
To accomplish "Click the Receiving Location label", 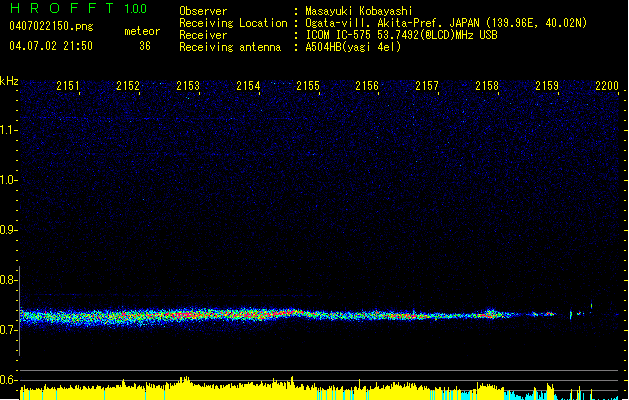I will (x=233, y=23).
